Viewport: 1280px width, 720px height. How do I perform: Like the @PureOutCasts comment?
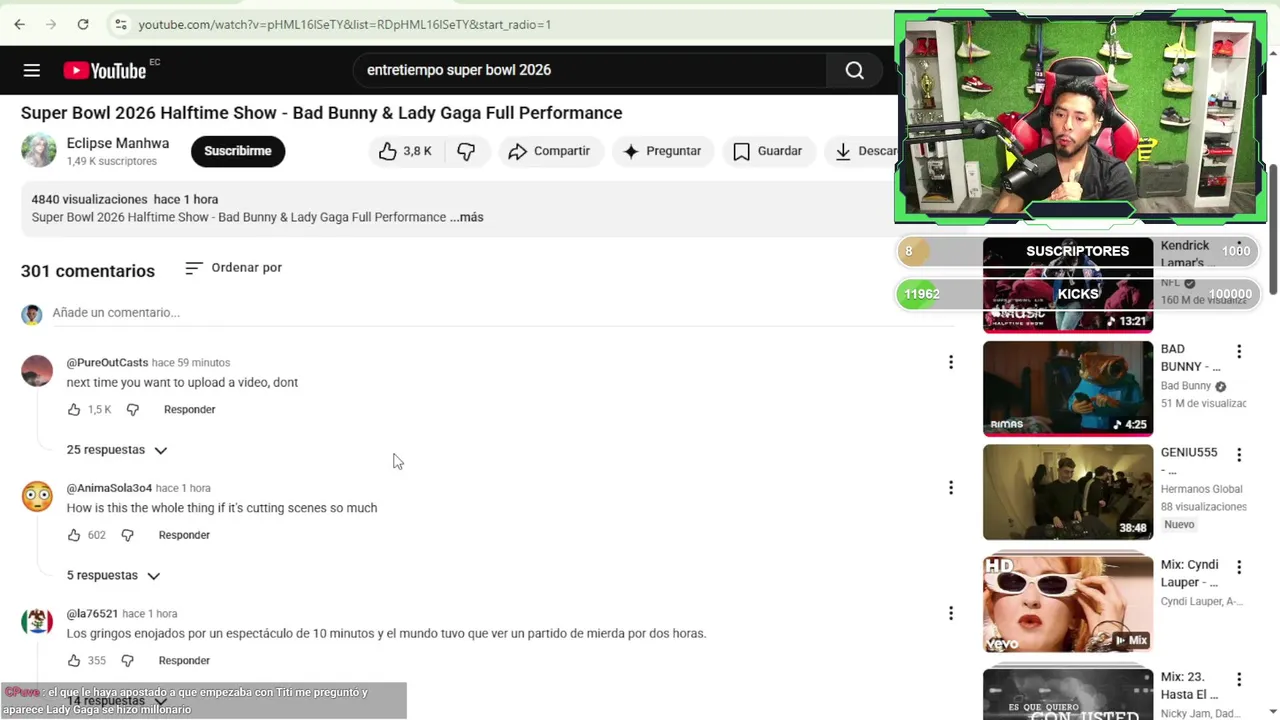click(74, 410)
